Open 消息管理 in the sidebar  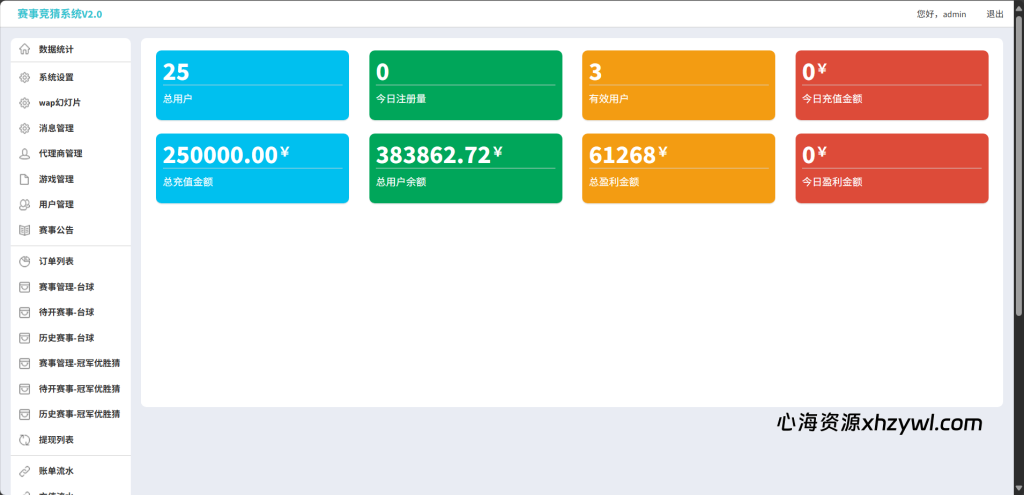click(x=56, y=128)
